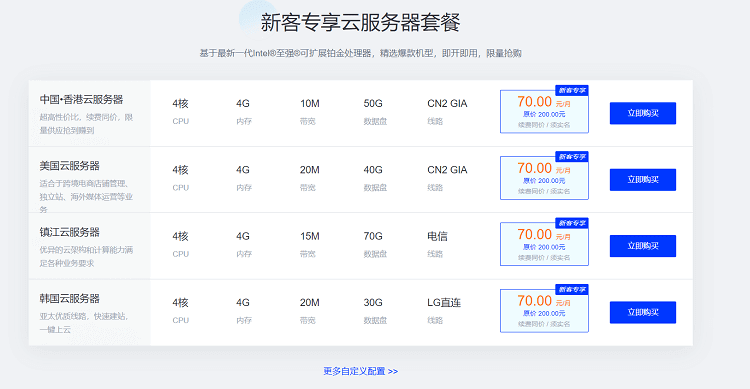The height and width of the screenshot is (389, 750).
Task: Click 立即购买 for 韩国云服务器
Action: pyautogui.click(x=642, y=312)
